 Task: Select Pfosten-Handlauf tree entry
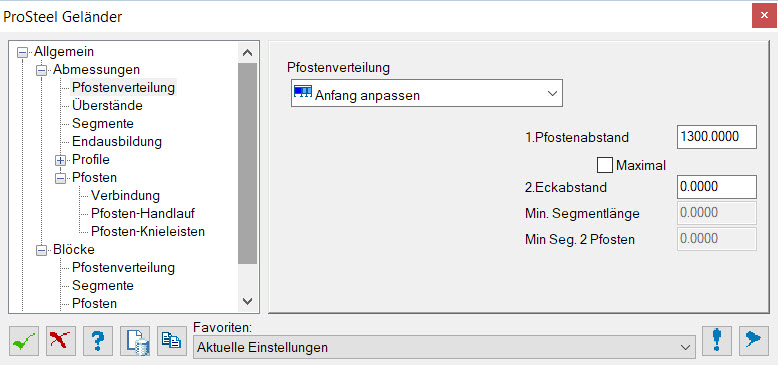143,213
